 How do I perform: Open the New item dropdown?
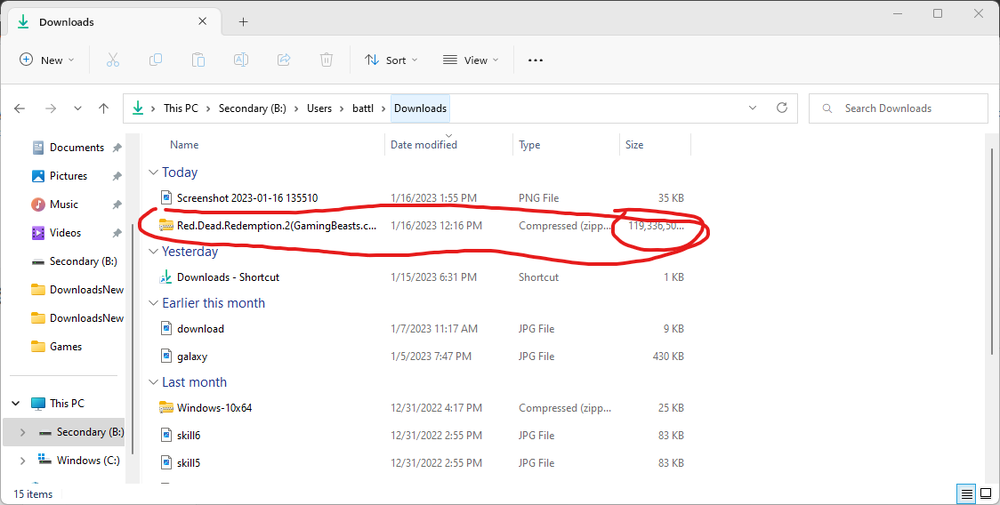click(47, 60)
